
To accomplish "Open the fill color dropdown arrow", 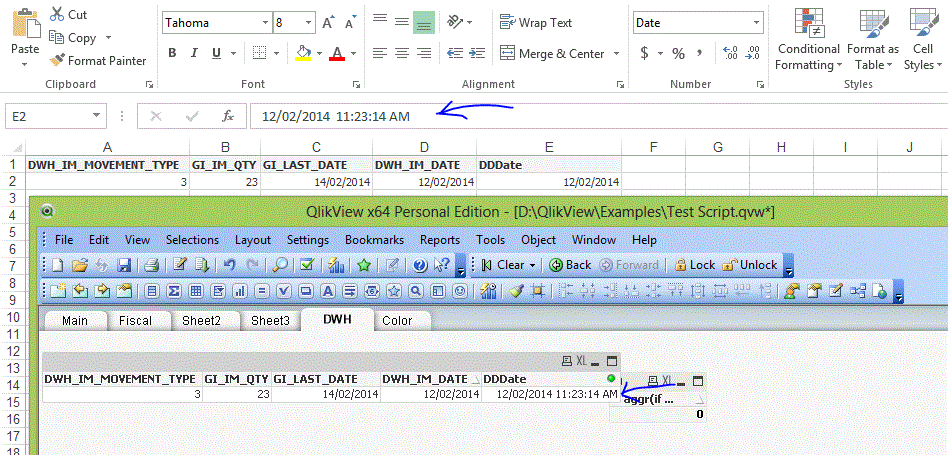I will tap(319, 53).
